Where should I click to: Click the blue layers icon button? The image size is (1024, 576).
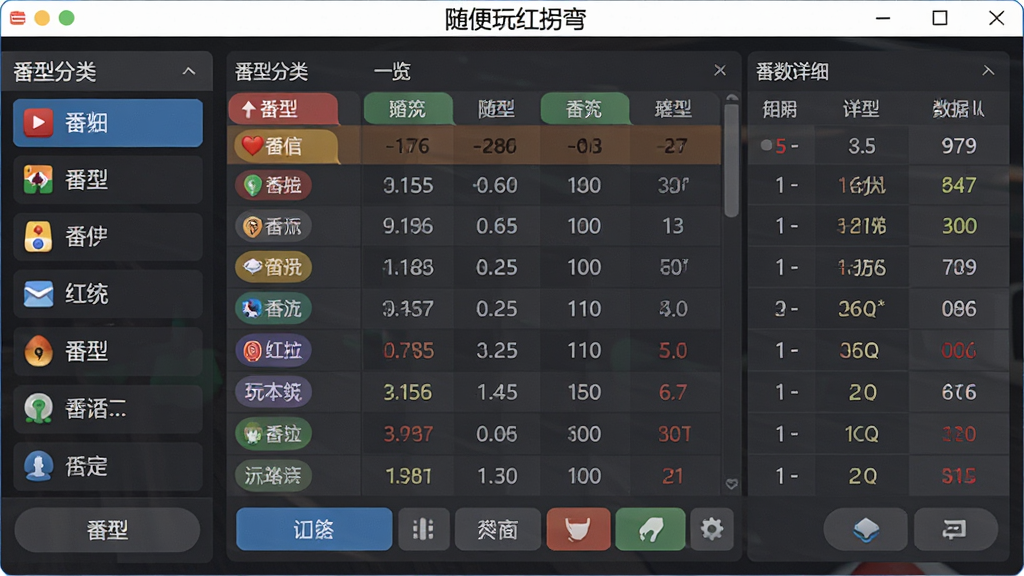[x=865, y=529]
